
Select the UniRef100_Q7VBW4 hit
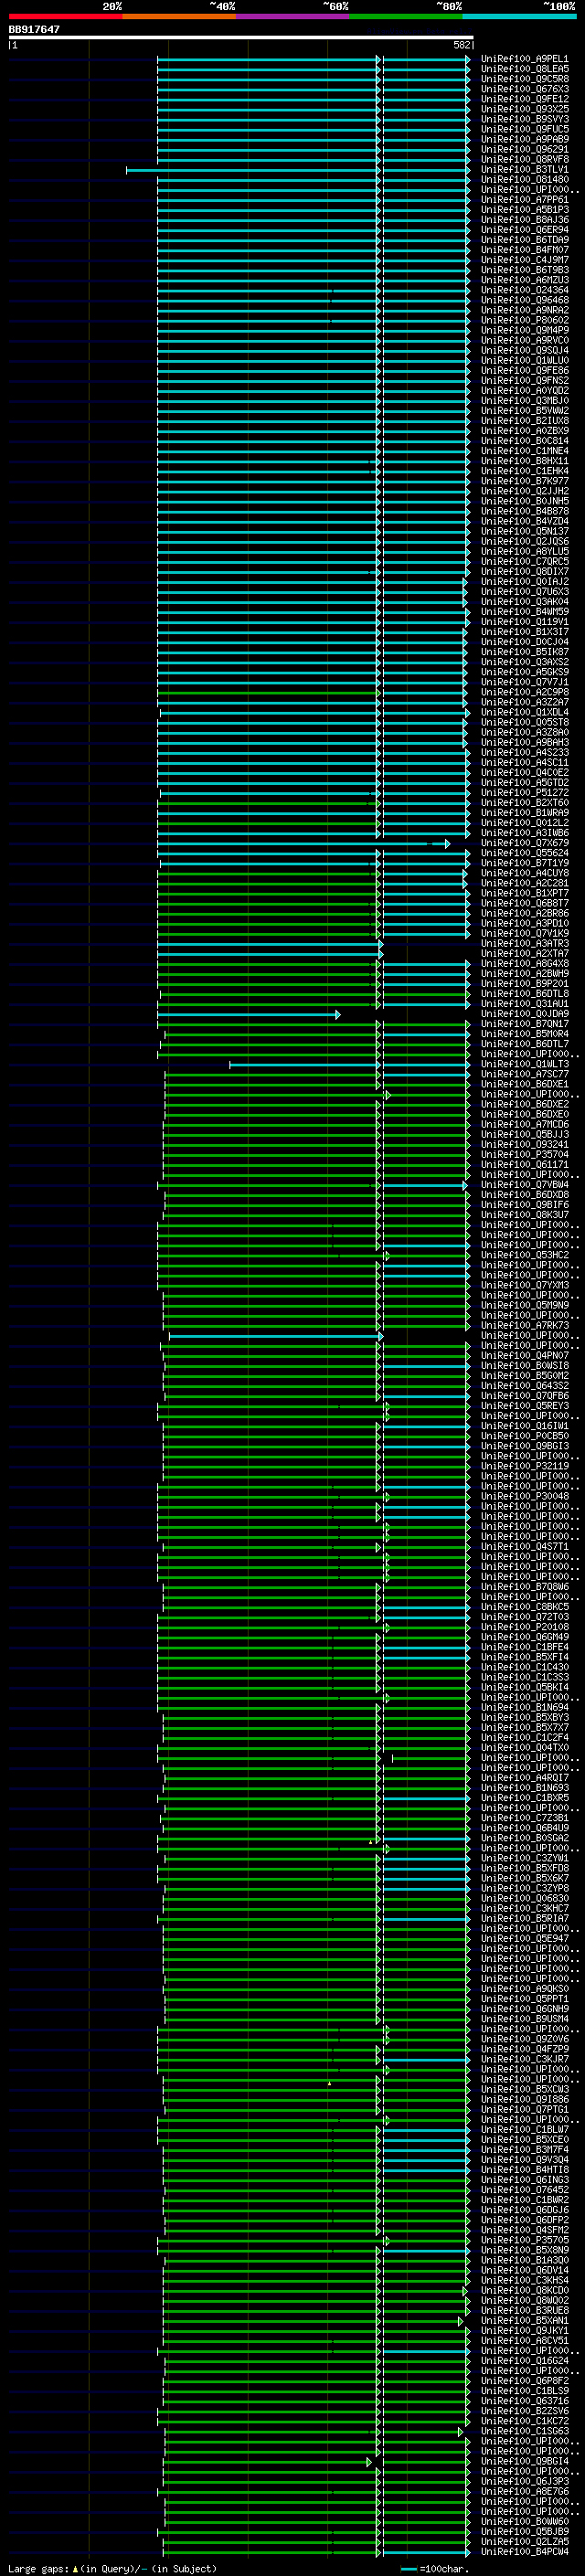pos(524,1185)
